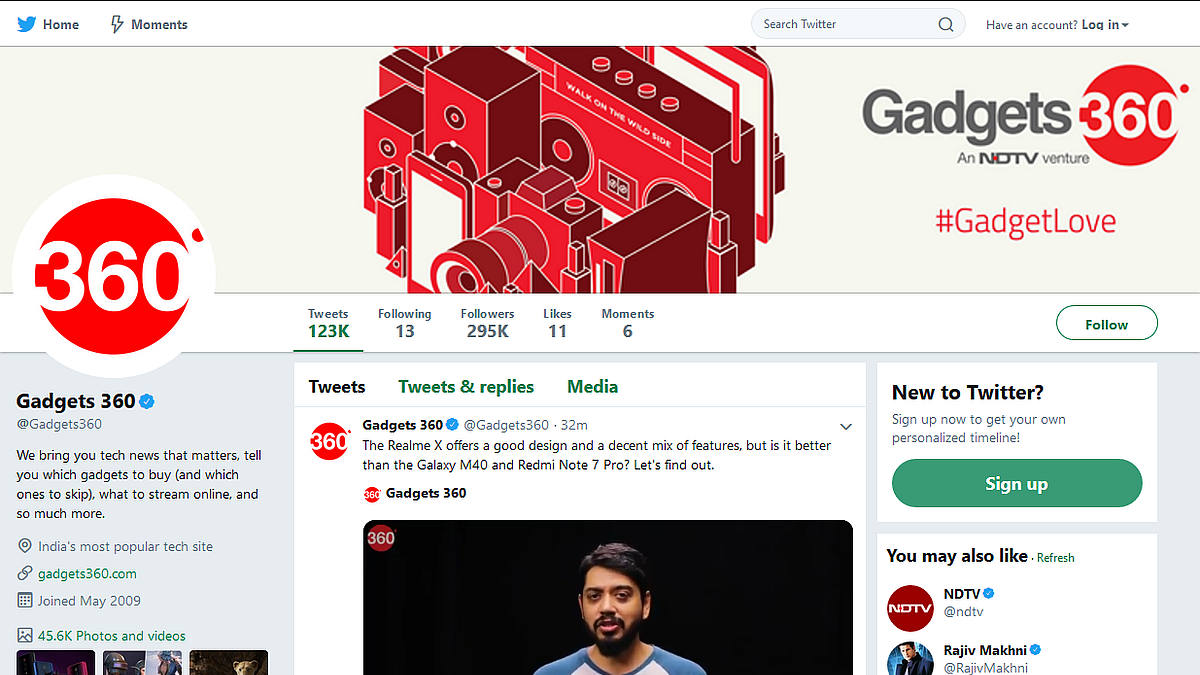Click the verified badge next to Rajiv Makhni

click(x=1037, y=649)
